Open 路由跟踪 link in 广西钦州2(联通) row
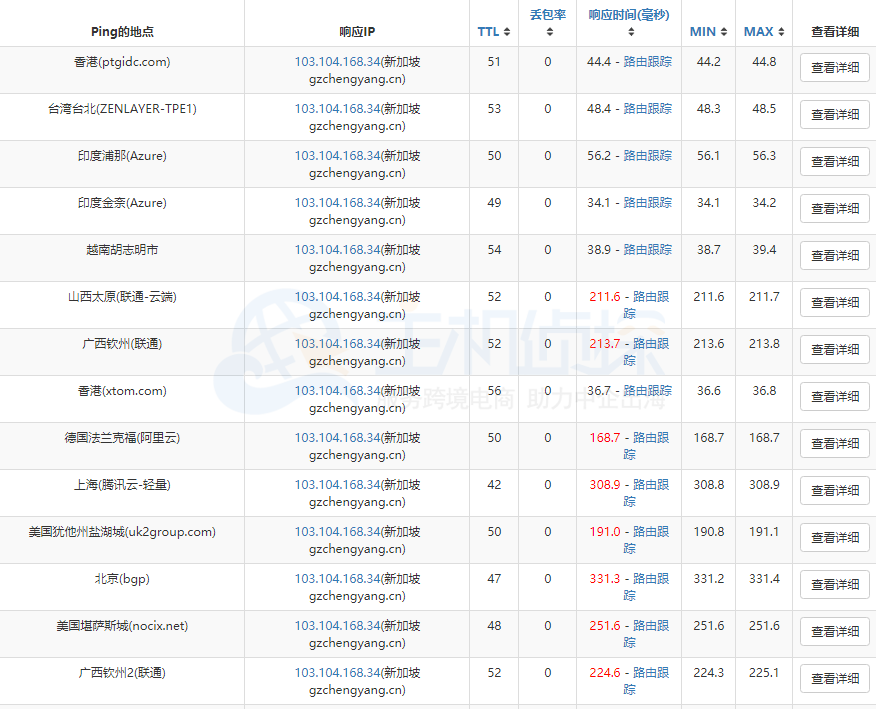876x709 pixels. 651,672
